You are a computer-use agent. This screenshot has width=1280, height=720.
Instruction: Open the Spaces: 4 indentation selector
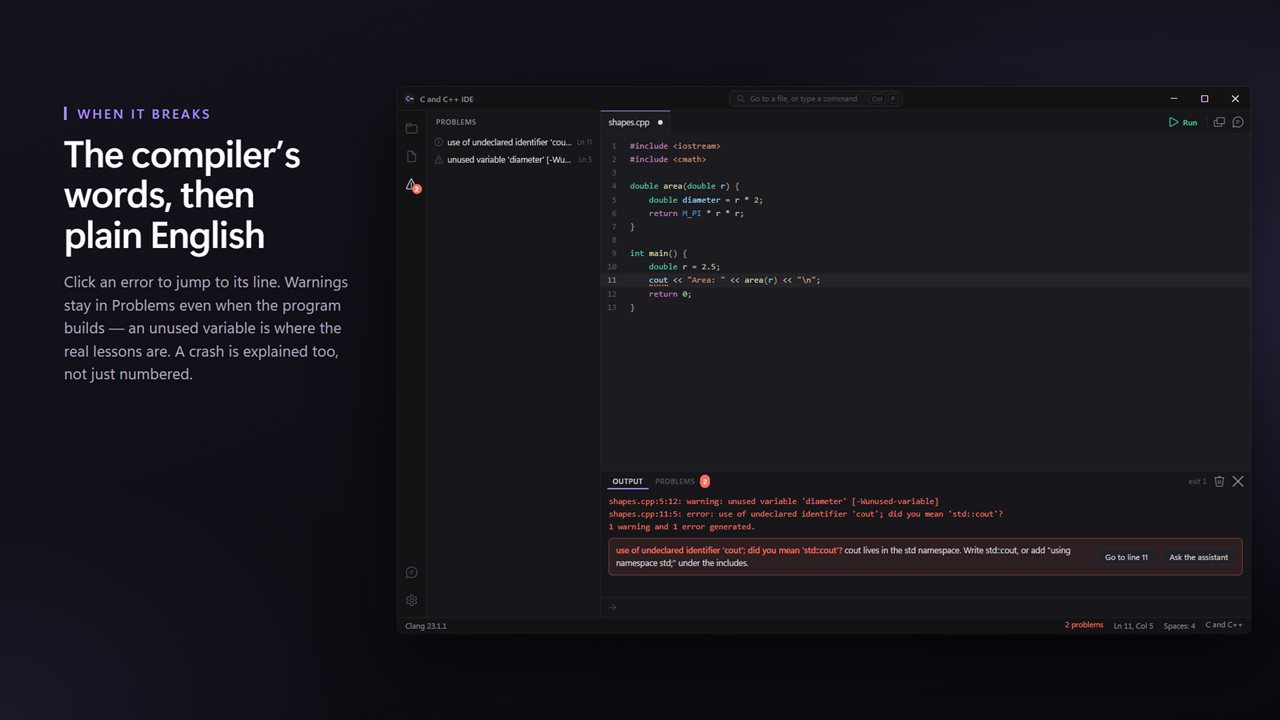(x=1179, y=626)
